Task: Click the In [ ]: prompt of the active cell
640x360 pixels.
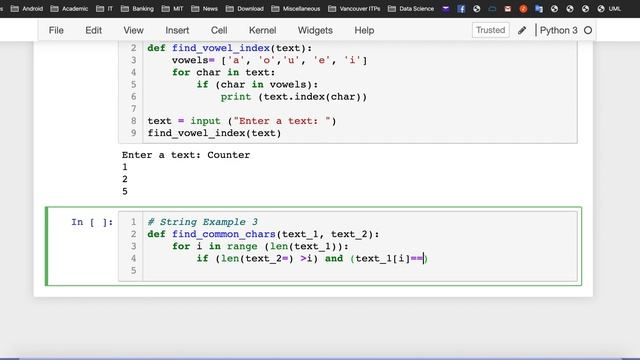Action: [92, 222]
